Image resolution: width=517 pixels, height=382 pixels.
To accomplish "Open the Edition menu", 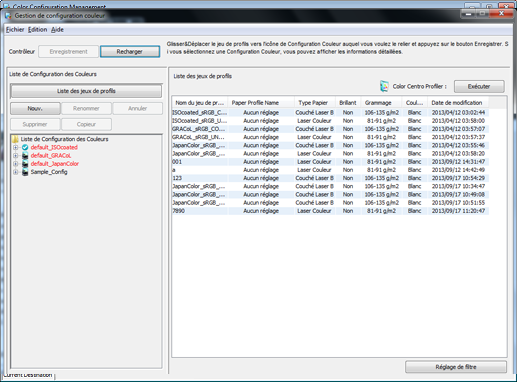I will click(37, 30).
